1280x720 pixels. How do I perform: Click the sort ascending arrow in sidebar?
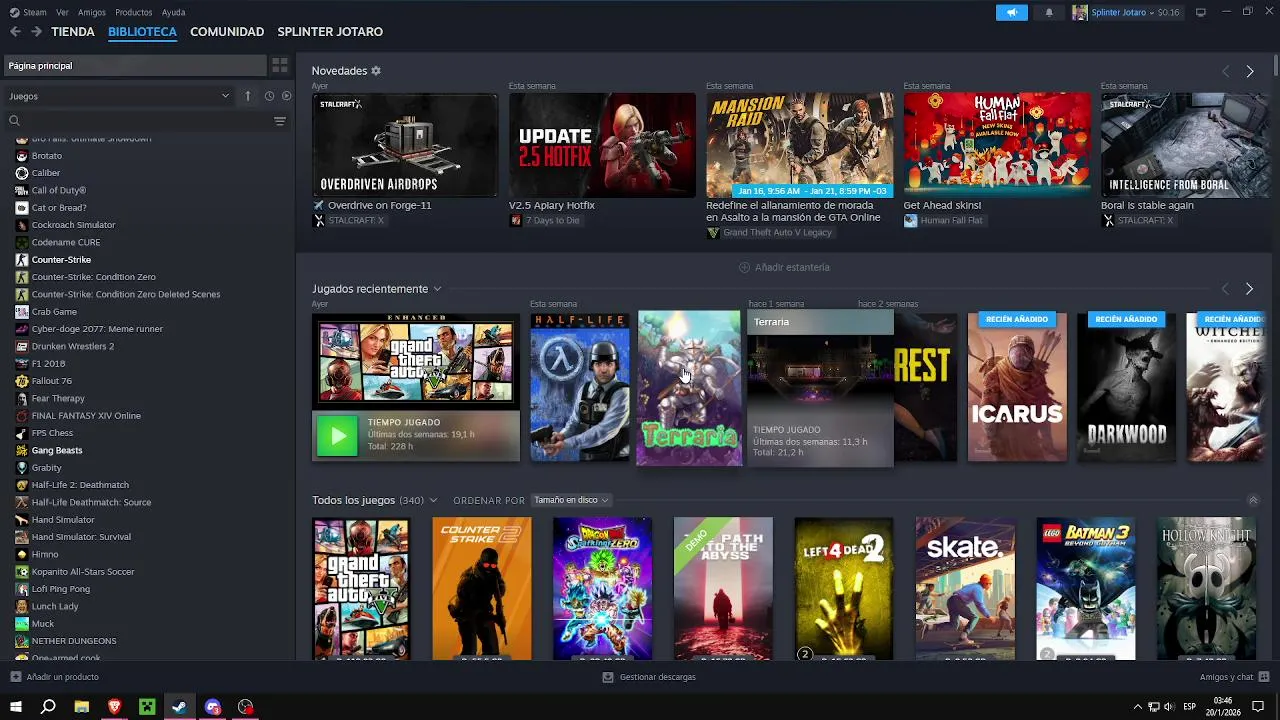pyautogui.click(x=248, y=96)
